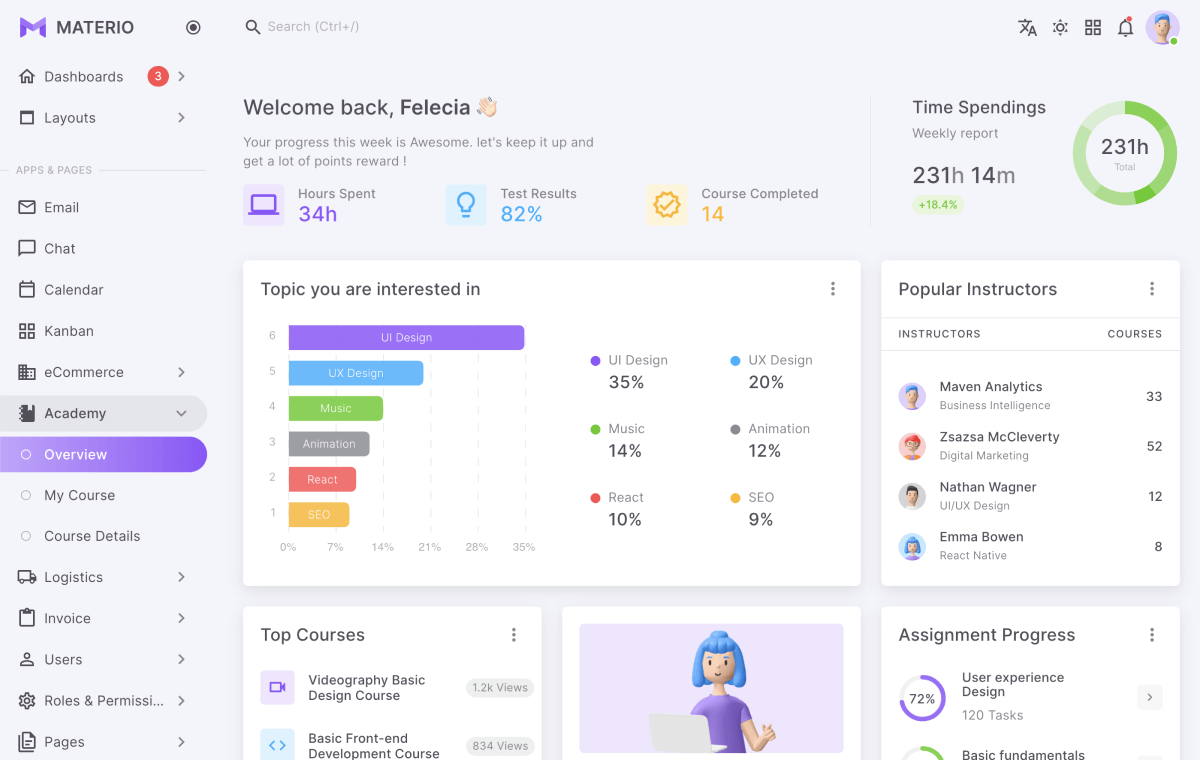Toggle light/dark theme sun icon

pyautogui.click(x=1060, y=28)
